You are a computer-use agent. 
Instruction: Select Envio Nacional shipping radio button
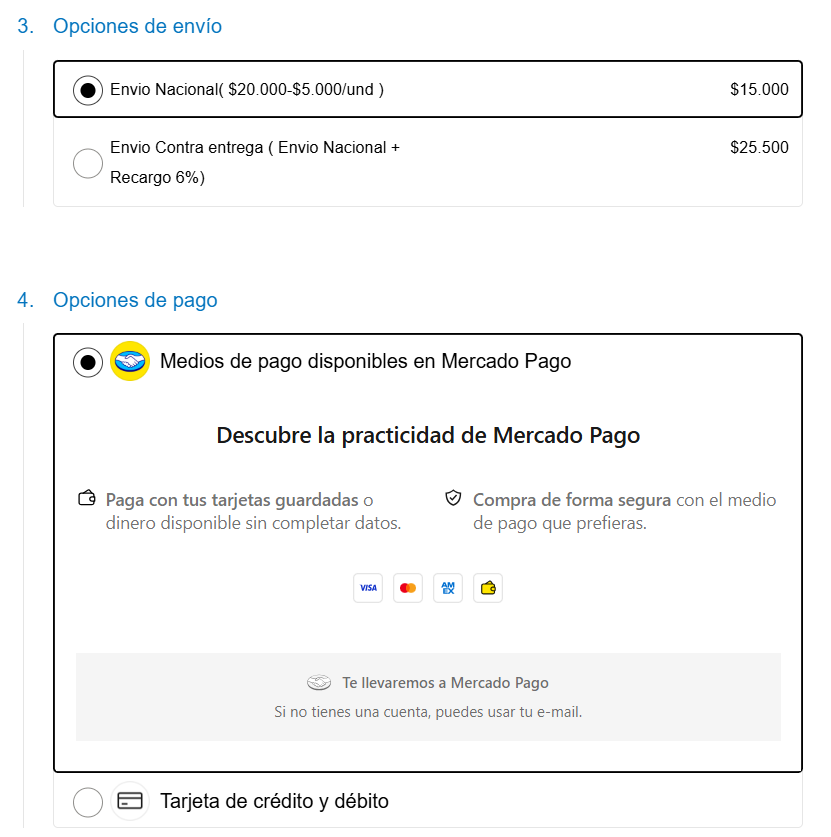88,90
